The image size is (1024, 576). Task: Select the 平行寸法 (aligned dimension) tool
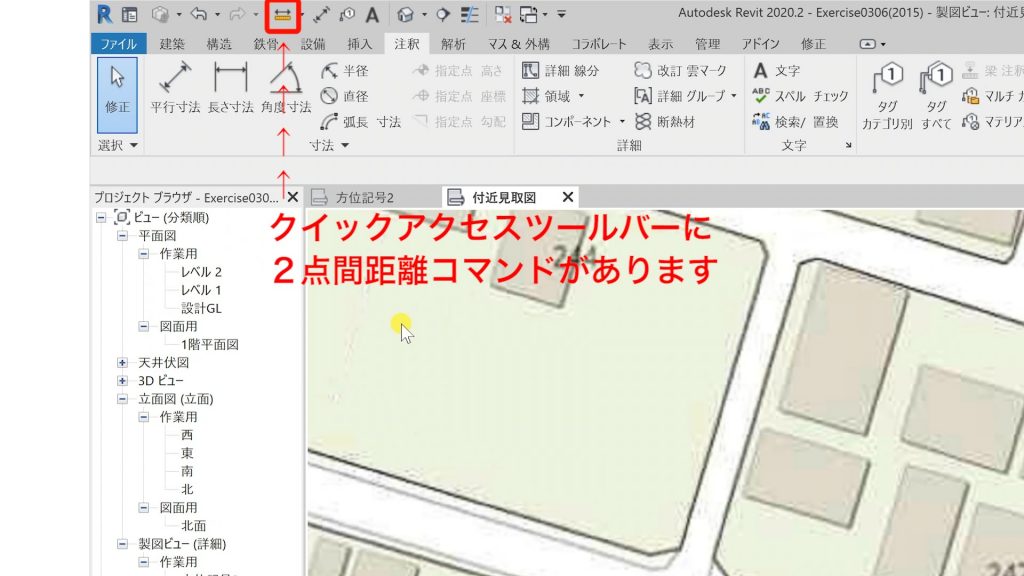click(175, 95)
